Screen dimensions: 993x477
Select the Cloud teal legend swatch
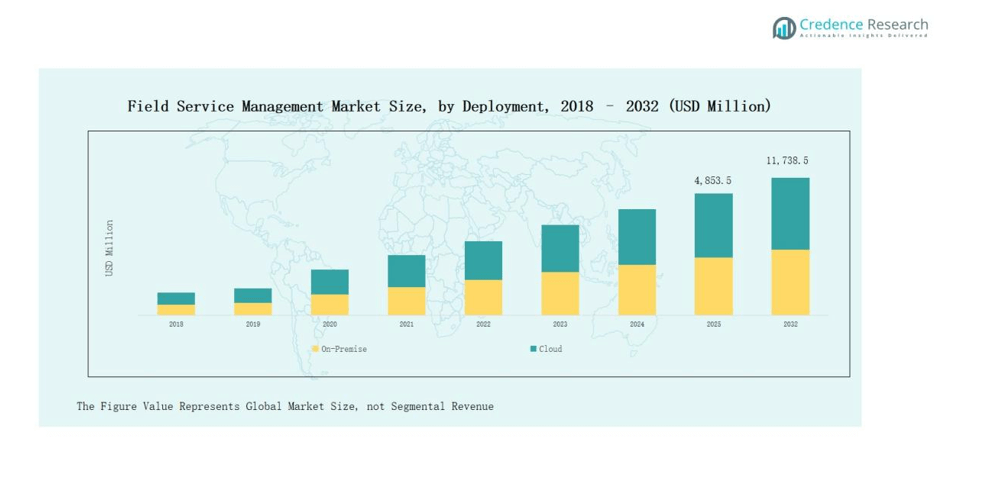coord(533,349)
